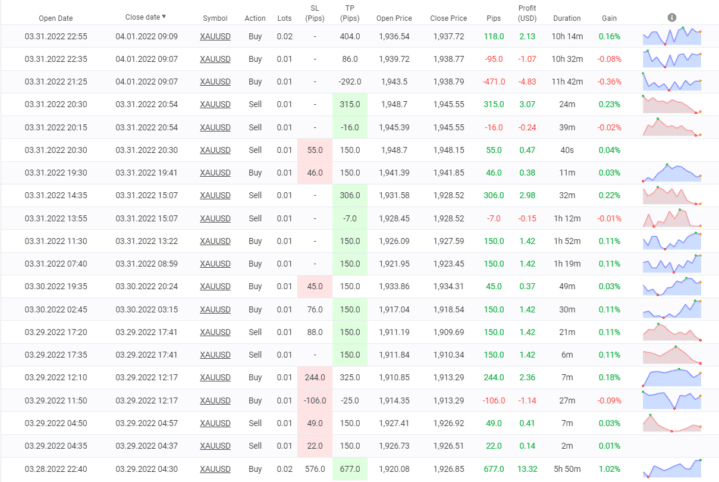
Task: Click the Gain column header
Action: tap(609, 18)
